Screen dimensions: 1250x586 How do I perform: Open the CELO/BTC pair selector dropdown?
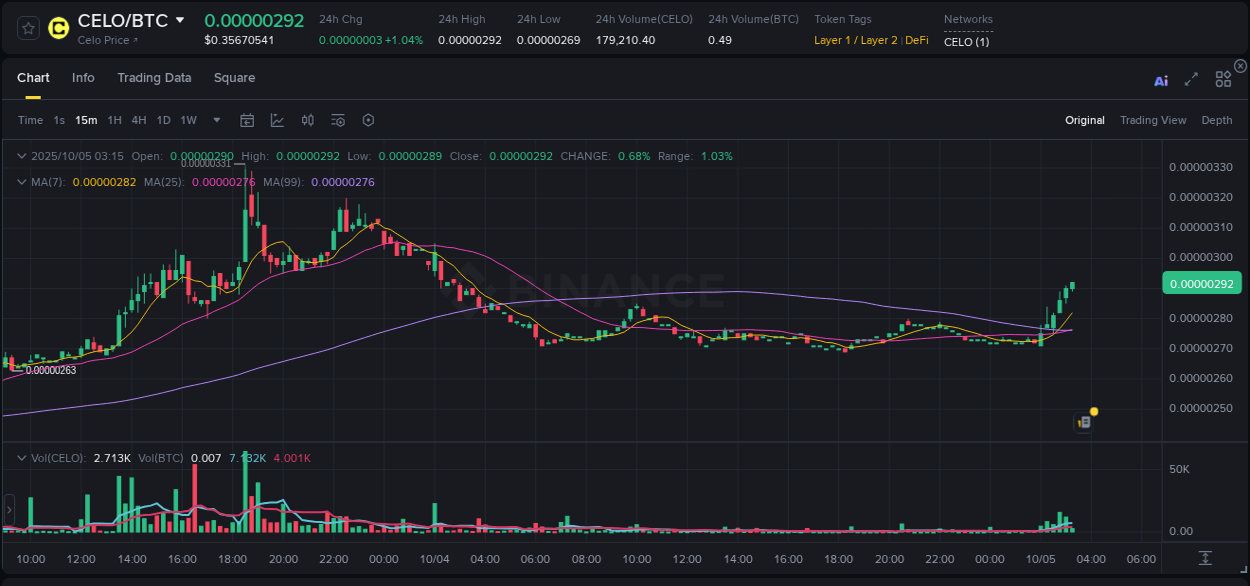pos(182,19)
